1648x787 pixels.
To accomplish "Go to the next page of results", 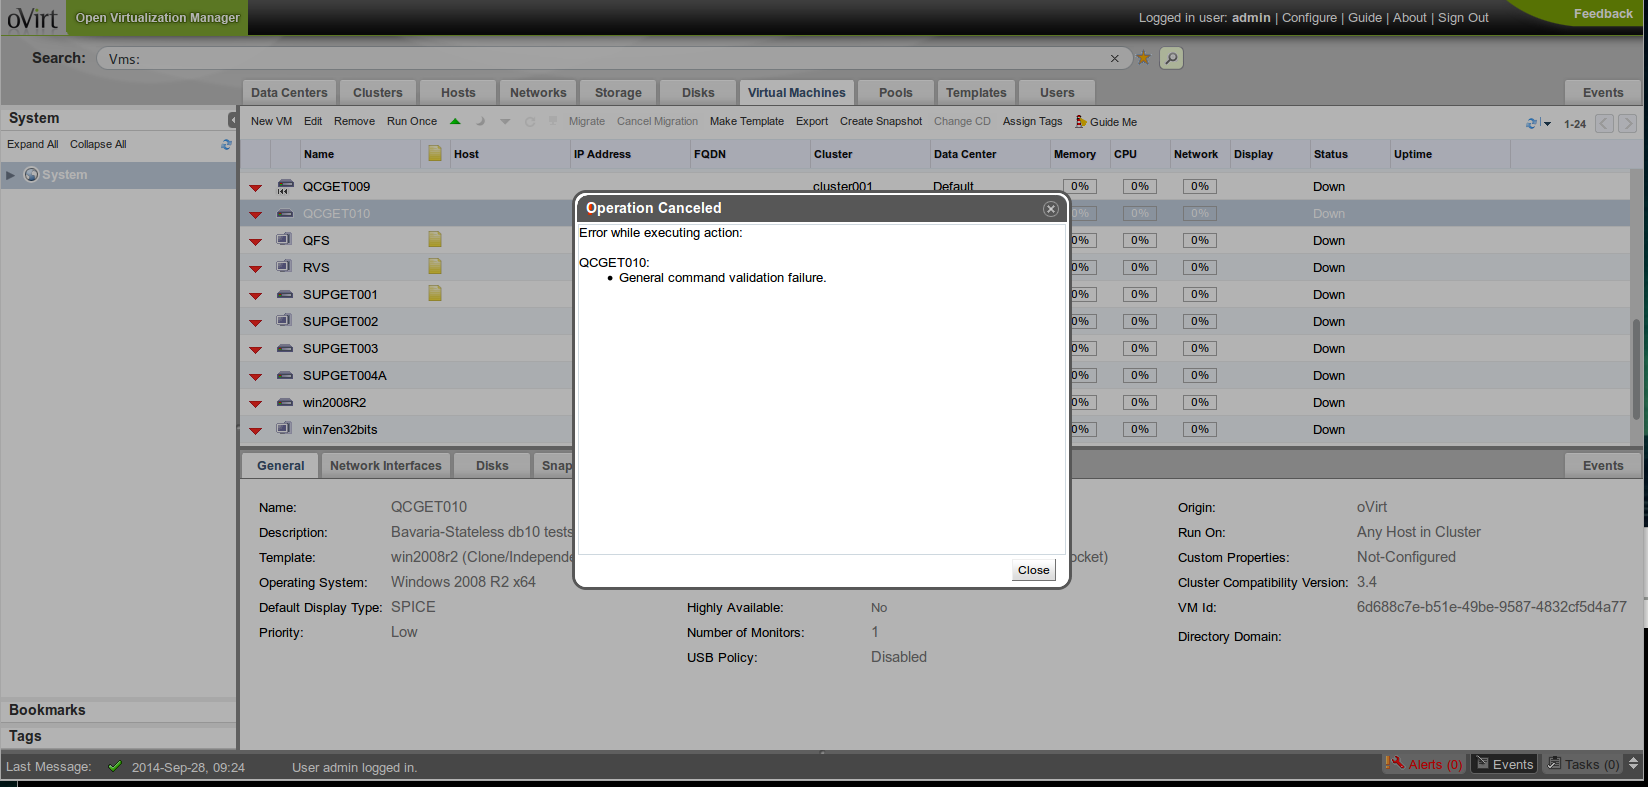I will click(x=1627, y=124).
